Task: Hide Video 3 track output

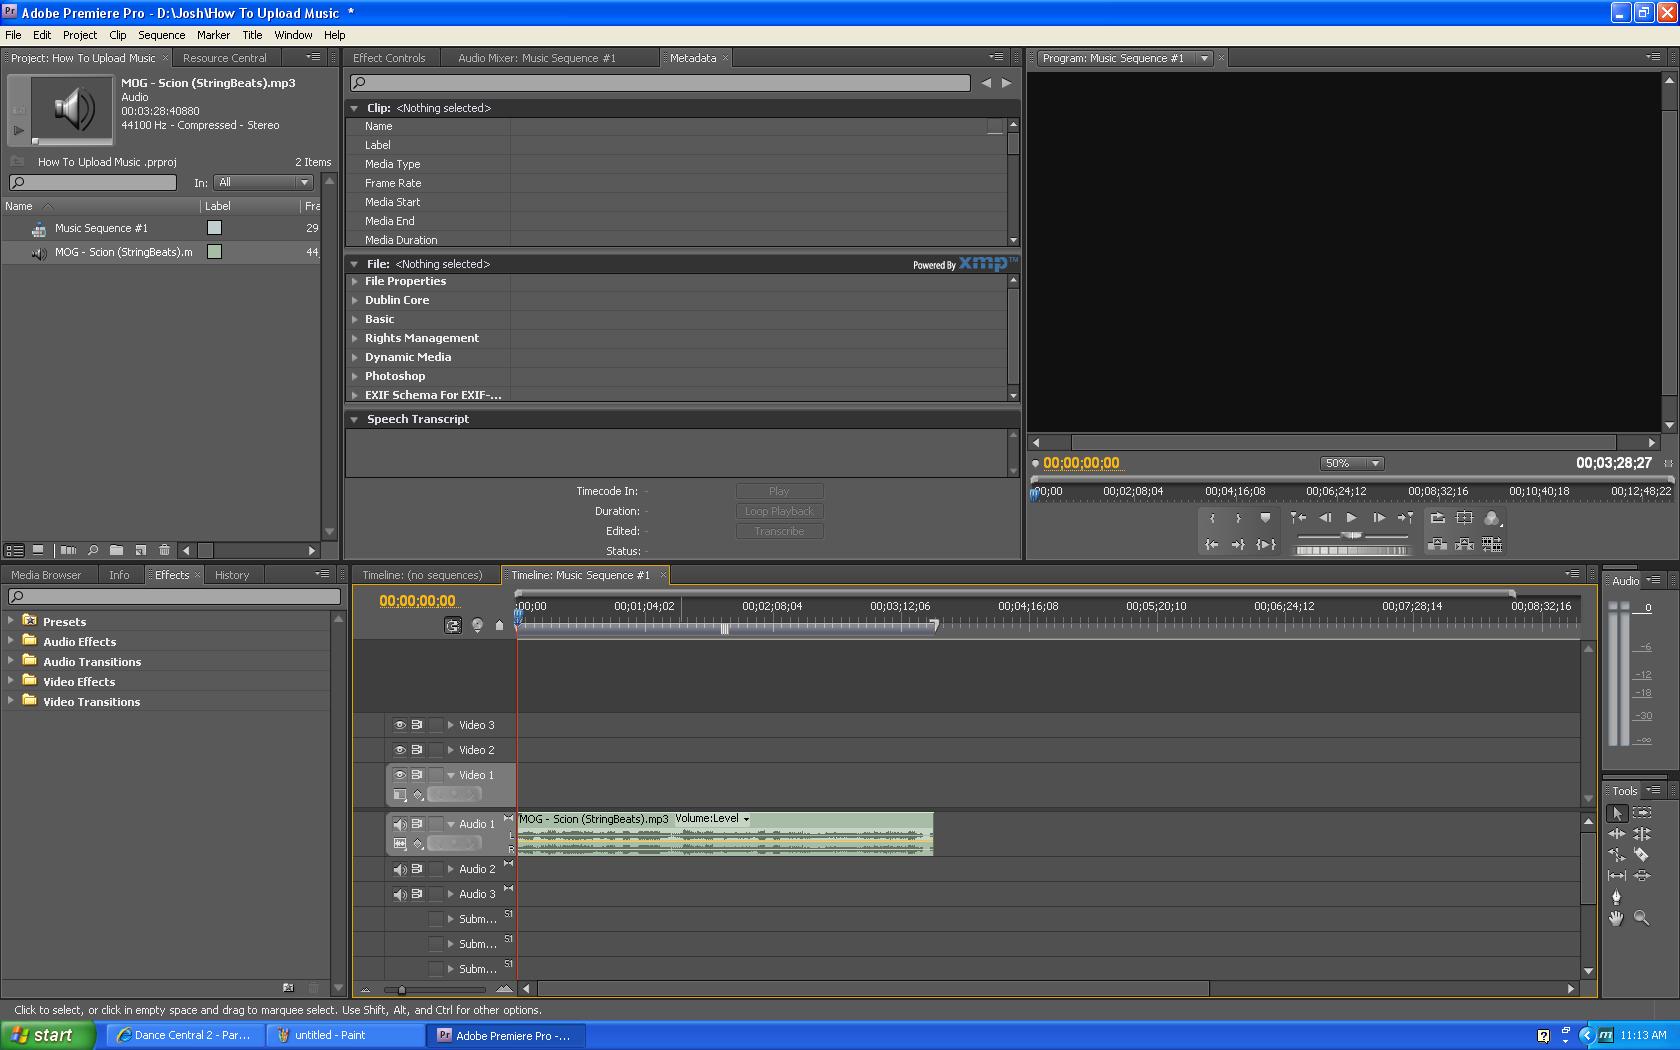Action: point(399,725)
